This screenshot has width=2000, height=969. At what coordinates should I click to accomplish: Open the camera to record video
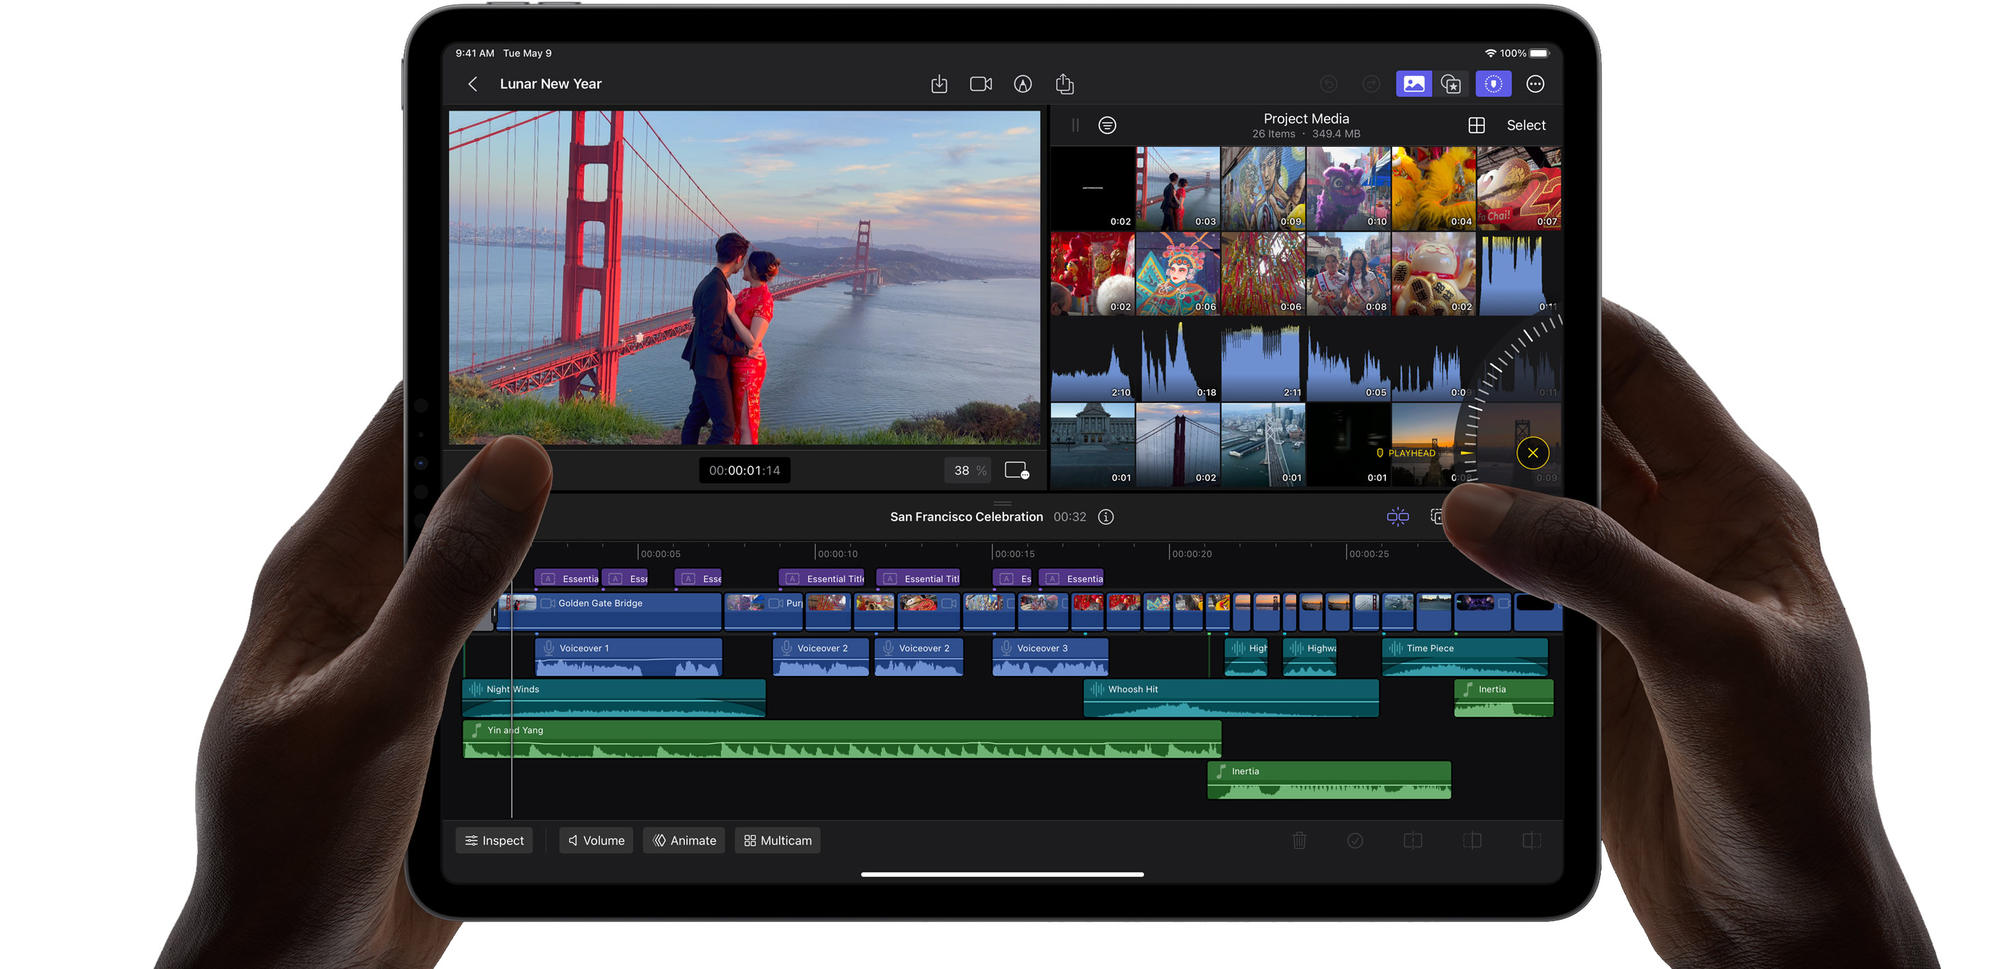pyautogui.click(x=980, y=84)
